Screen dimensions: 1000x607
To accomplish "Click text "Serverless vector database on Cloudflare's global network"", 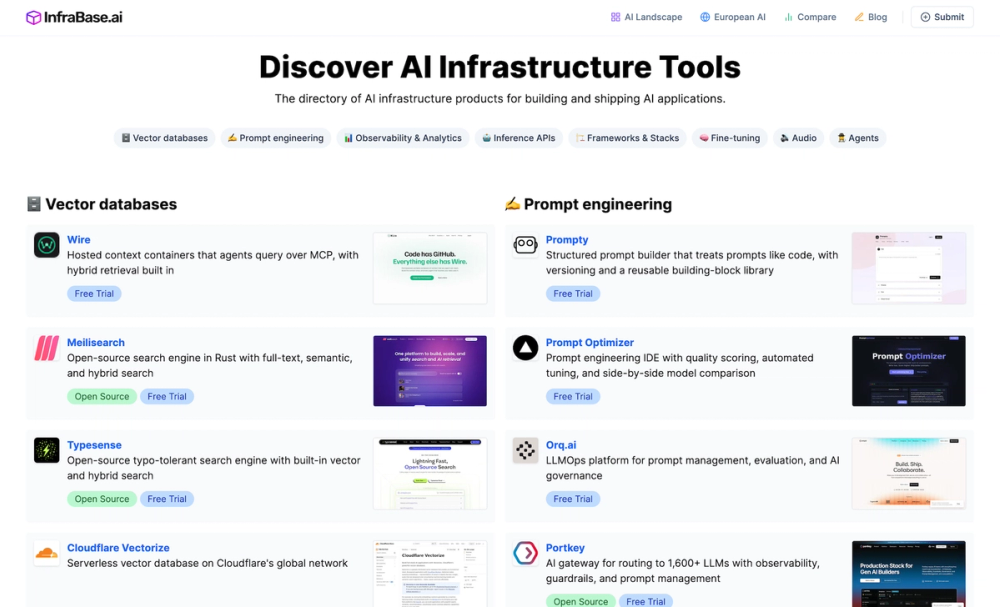I will tap(207, 564).
